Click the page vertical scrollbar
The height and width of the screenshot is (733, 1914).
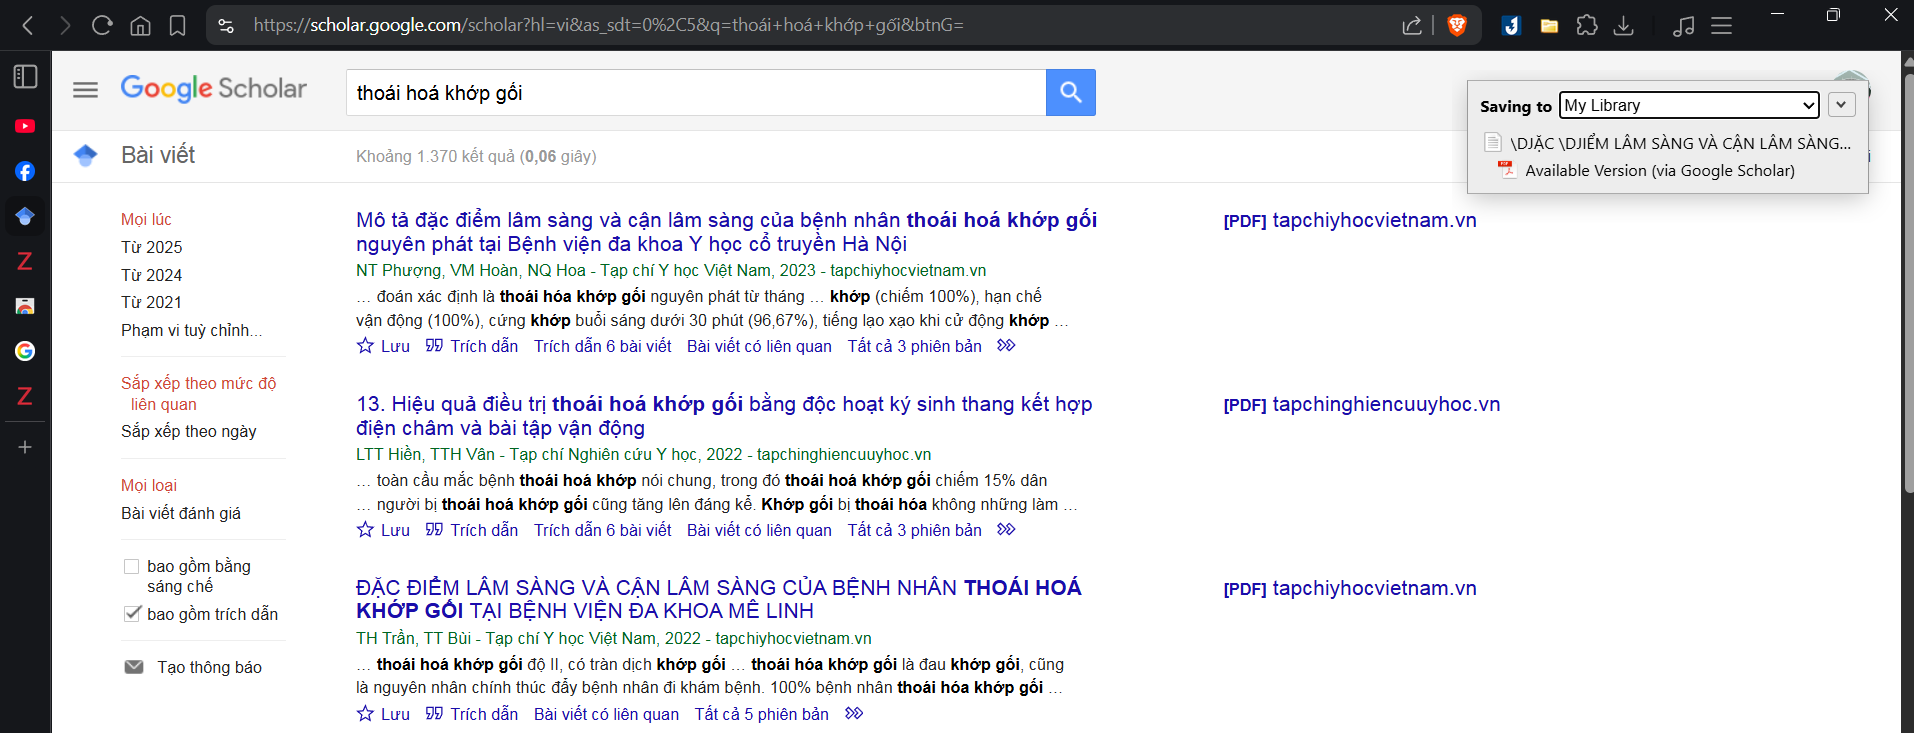1907,284
